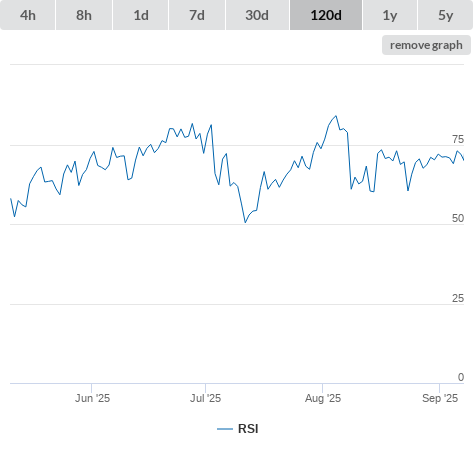Switch to the 8h time range
This screenshot has width=474, height=455.
pyautogui.click(x=84, y=15)
